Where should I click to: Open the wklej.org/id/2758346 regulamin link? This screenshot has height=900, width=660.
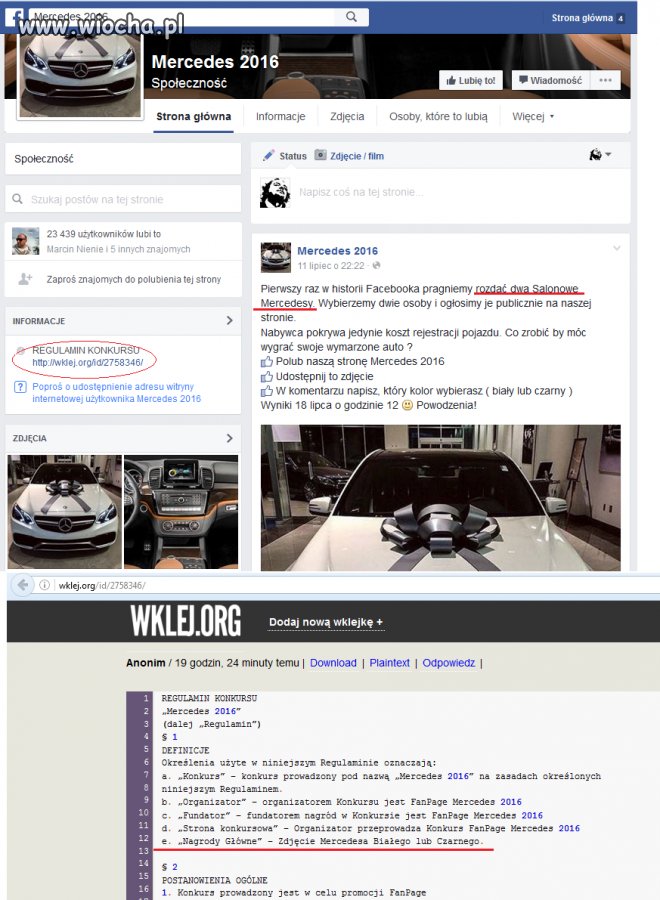(x=87, y=362)
